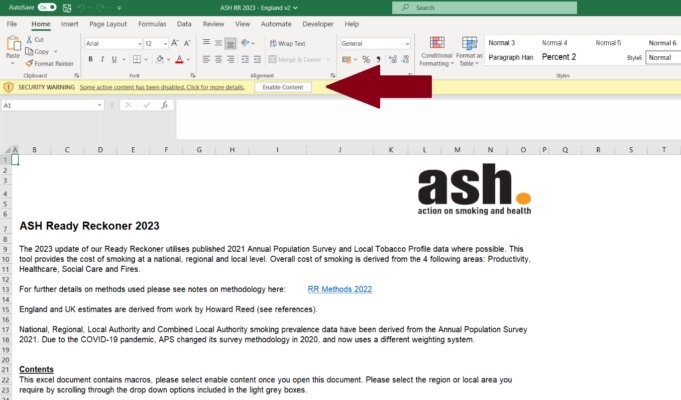Click the Orientation text angle icon
The height and width of the screenshot is (400, 681).
[x=245, y=43]
